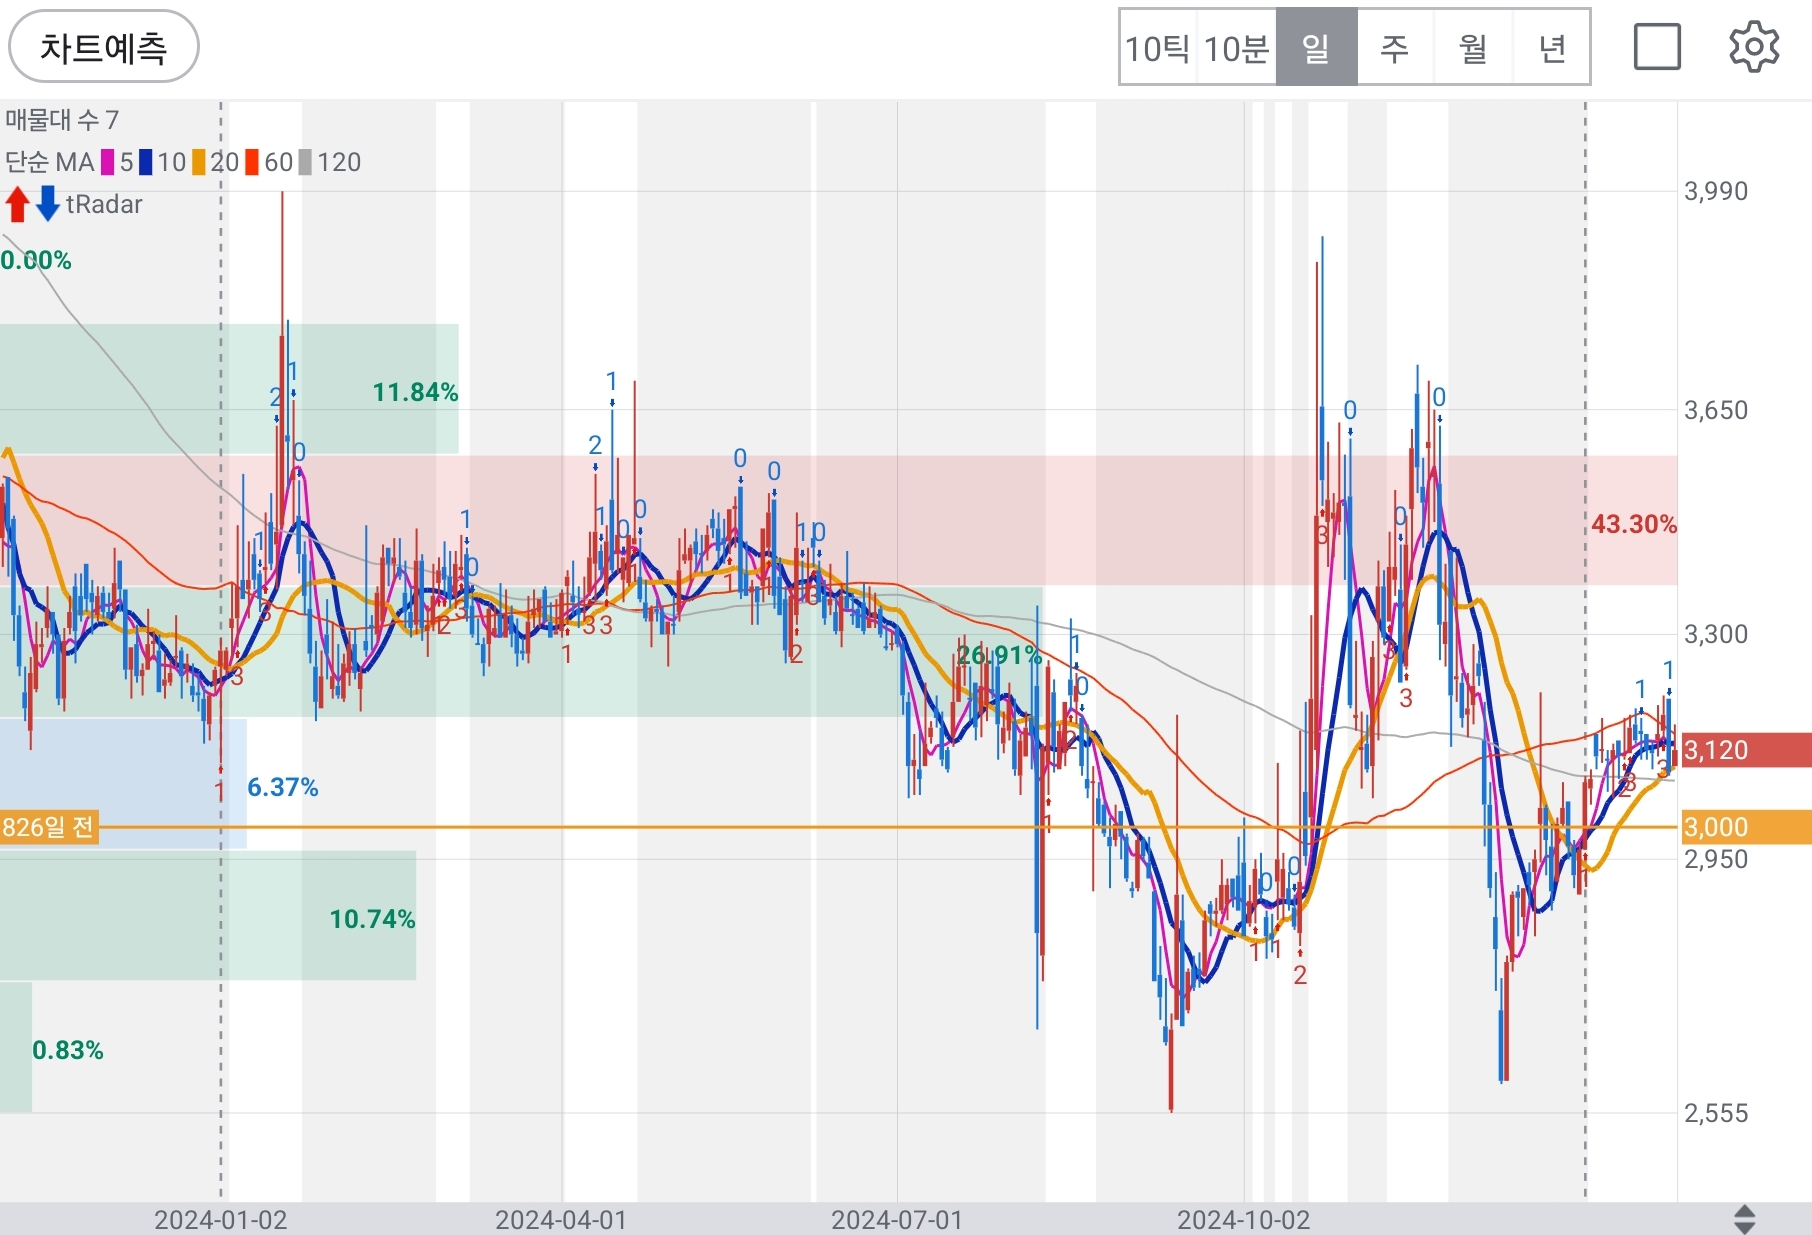Click the 2024-07-01 date axis label

coord(897,1220)
